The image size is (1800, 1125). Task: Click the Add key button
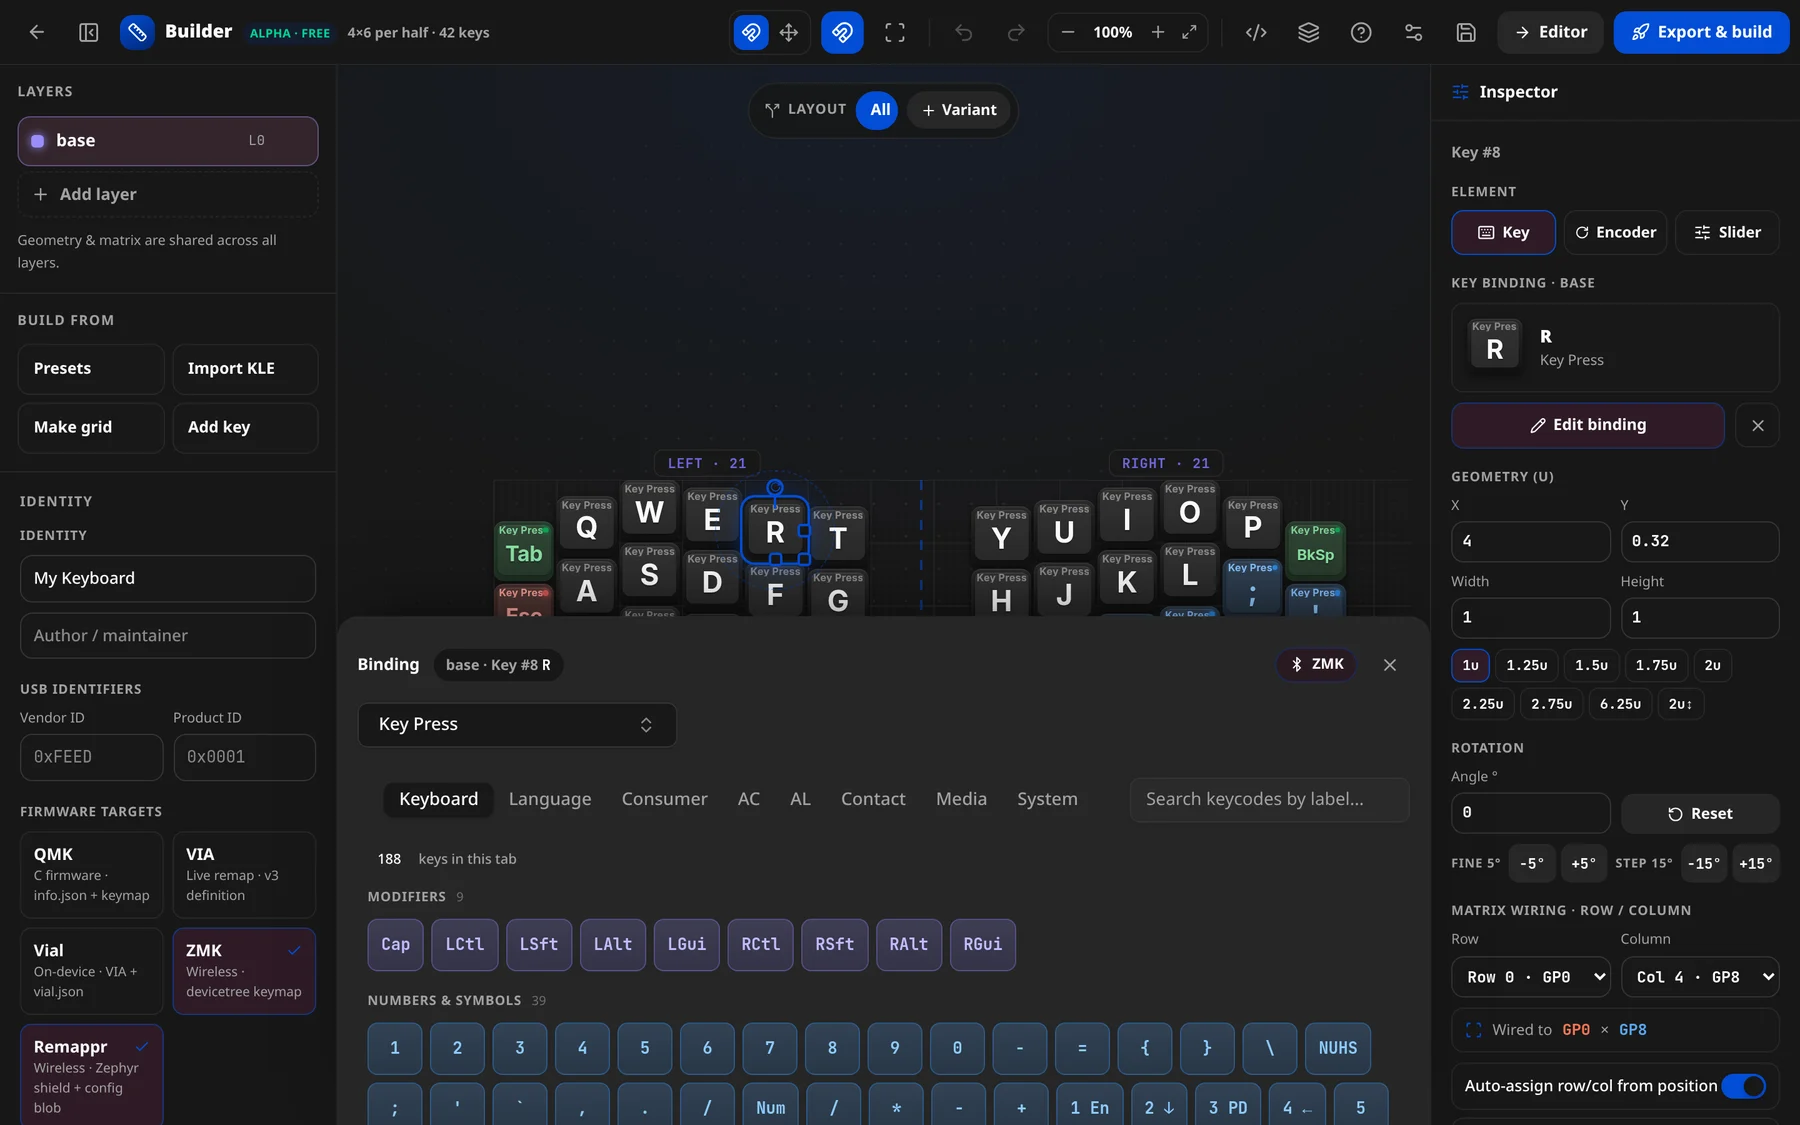(x=245, y=428)
